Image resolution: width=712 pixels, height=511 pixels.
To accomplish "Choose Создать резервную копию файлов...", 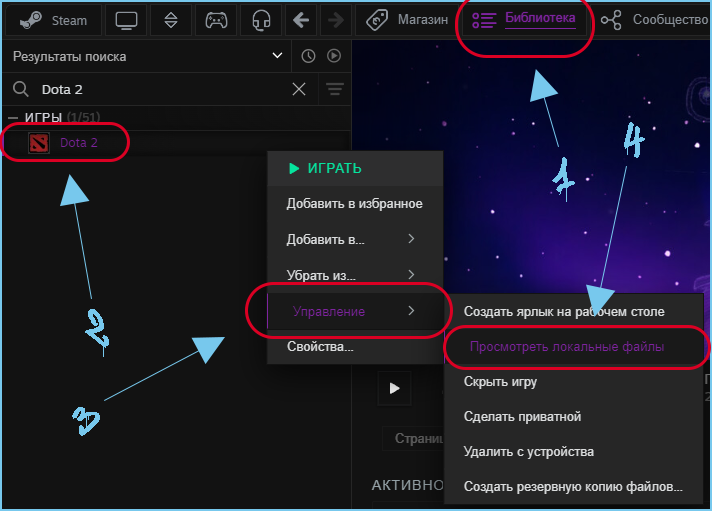I will 573,486.
